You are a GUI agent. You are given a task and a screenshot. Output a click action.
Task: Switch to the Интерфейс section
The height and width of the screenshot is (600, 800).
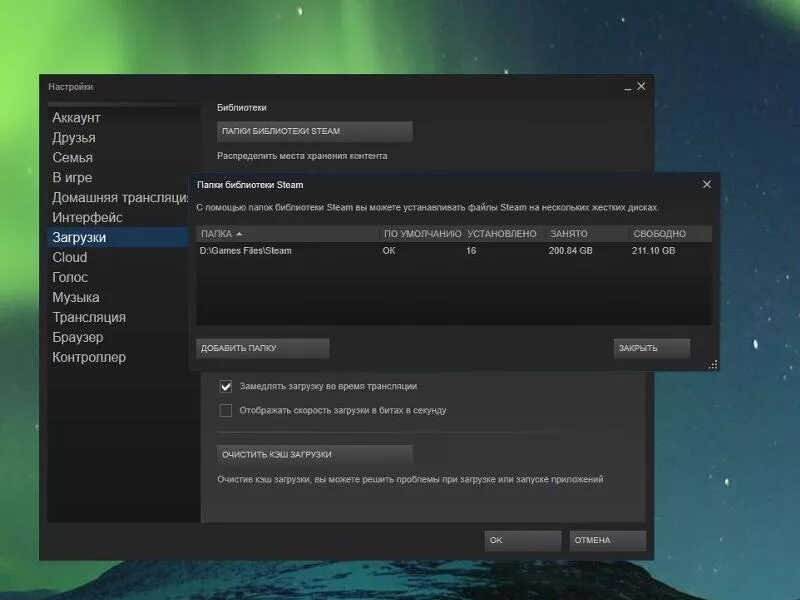coord(87,217)
